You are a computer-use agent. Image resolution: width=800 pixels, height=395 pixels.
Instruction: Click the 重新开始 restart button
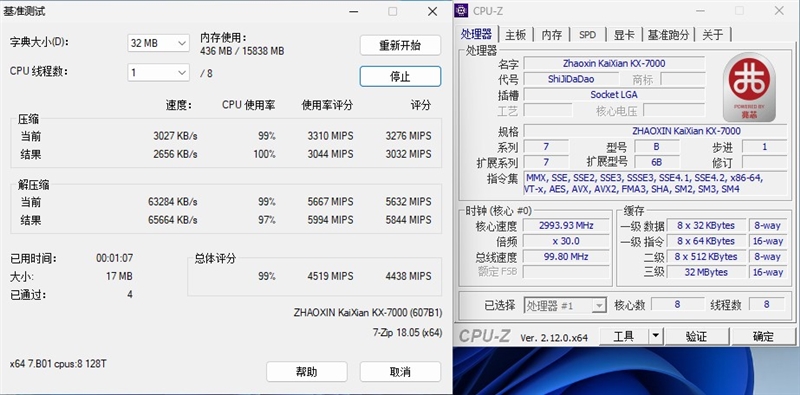click(x=400, y=45)
